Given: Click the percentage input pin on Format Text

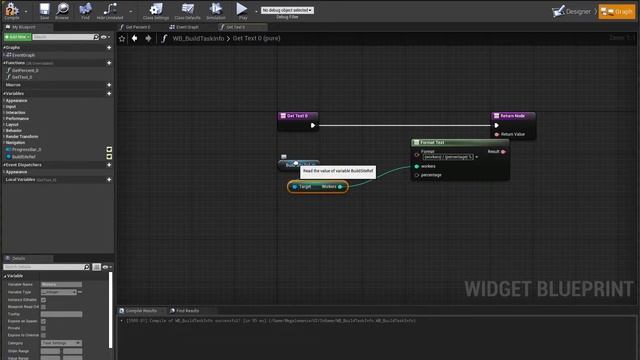Looking at the screenshot, I should pos(417,175).
